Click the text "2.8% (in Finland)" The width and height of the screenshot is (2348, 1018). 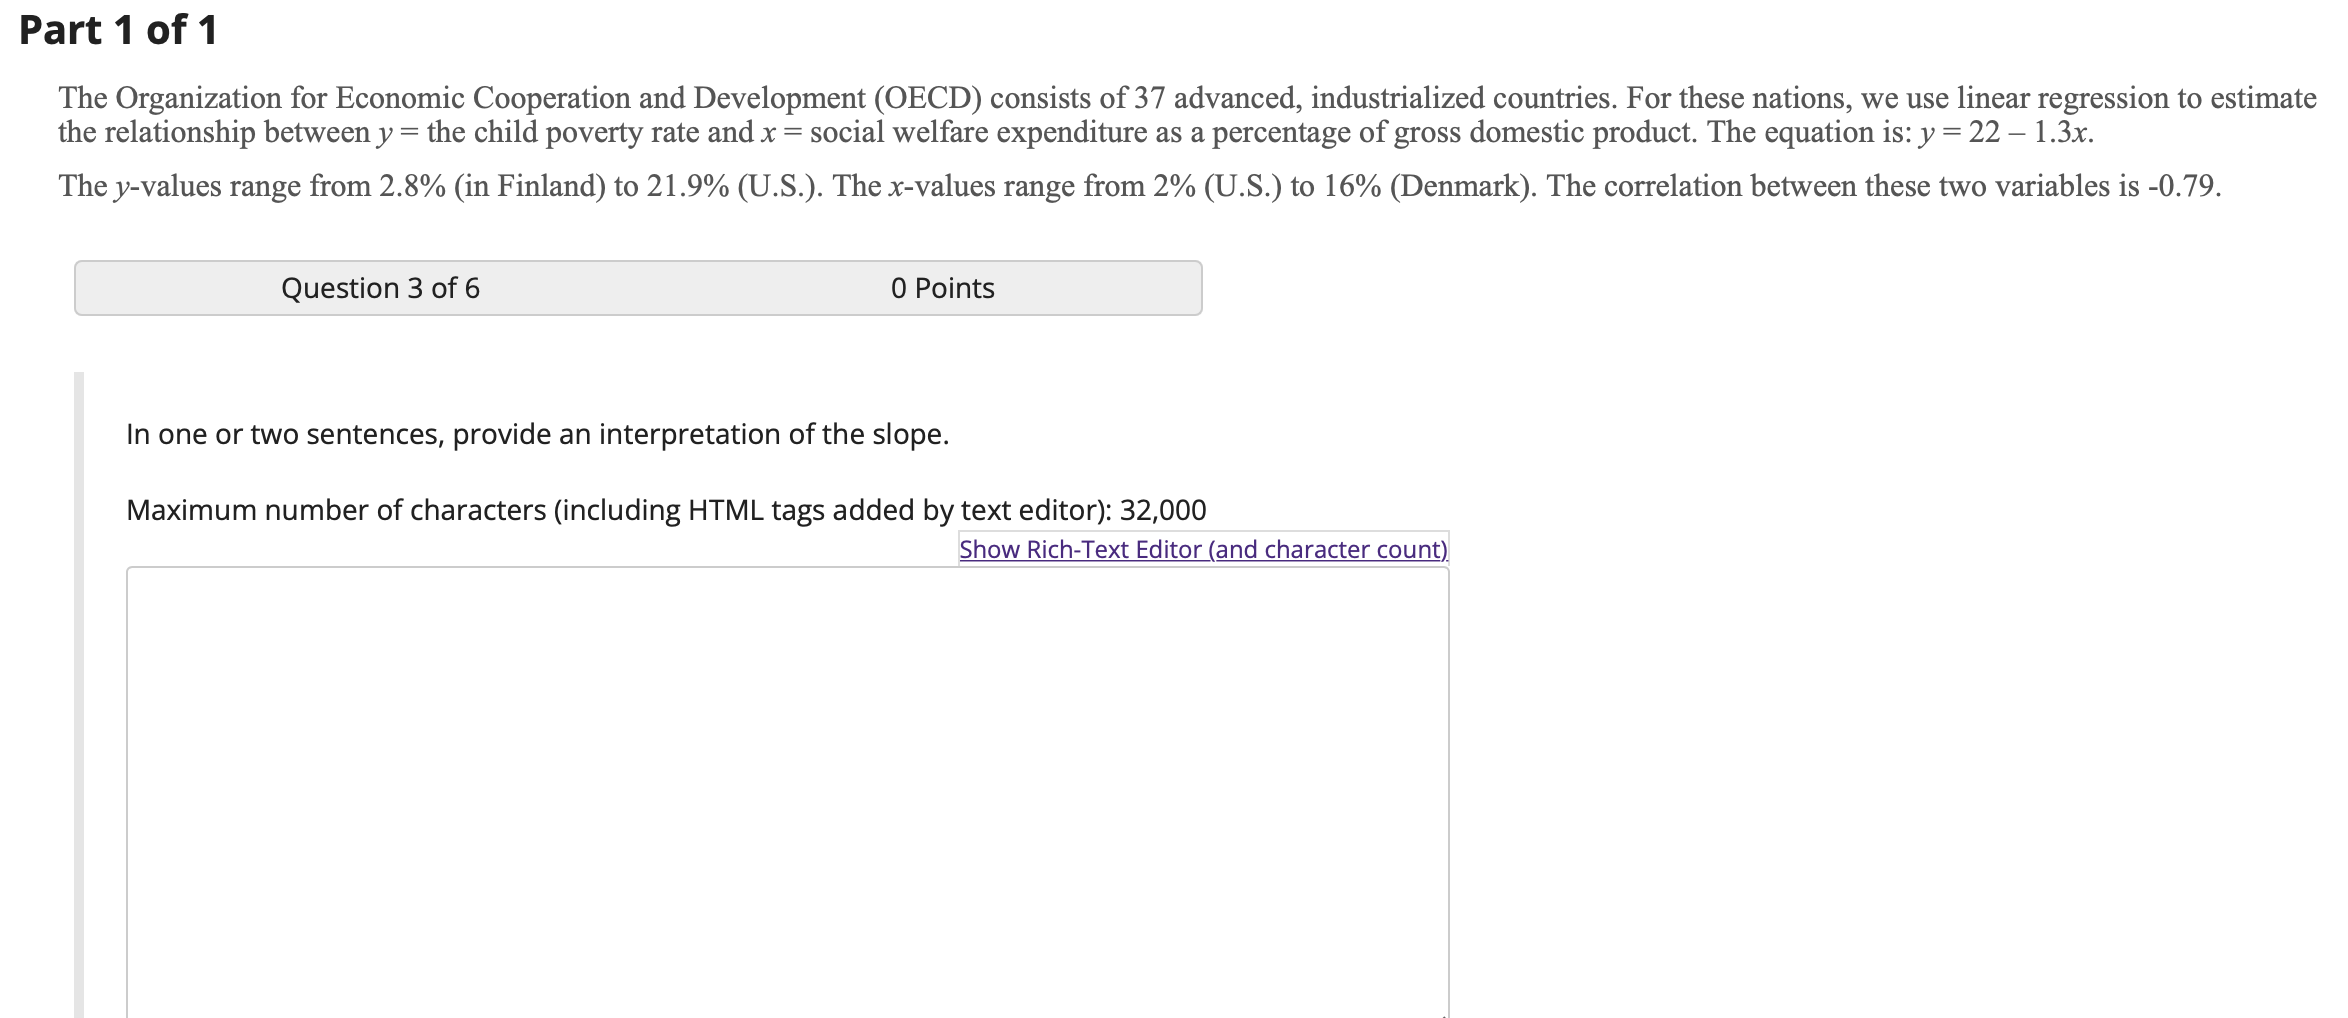point(492,186)
